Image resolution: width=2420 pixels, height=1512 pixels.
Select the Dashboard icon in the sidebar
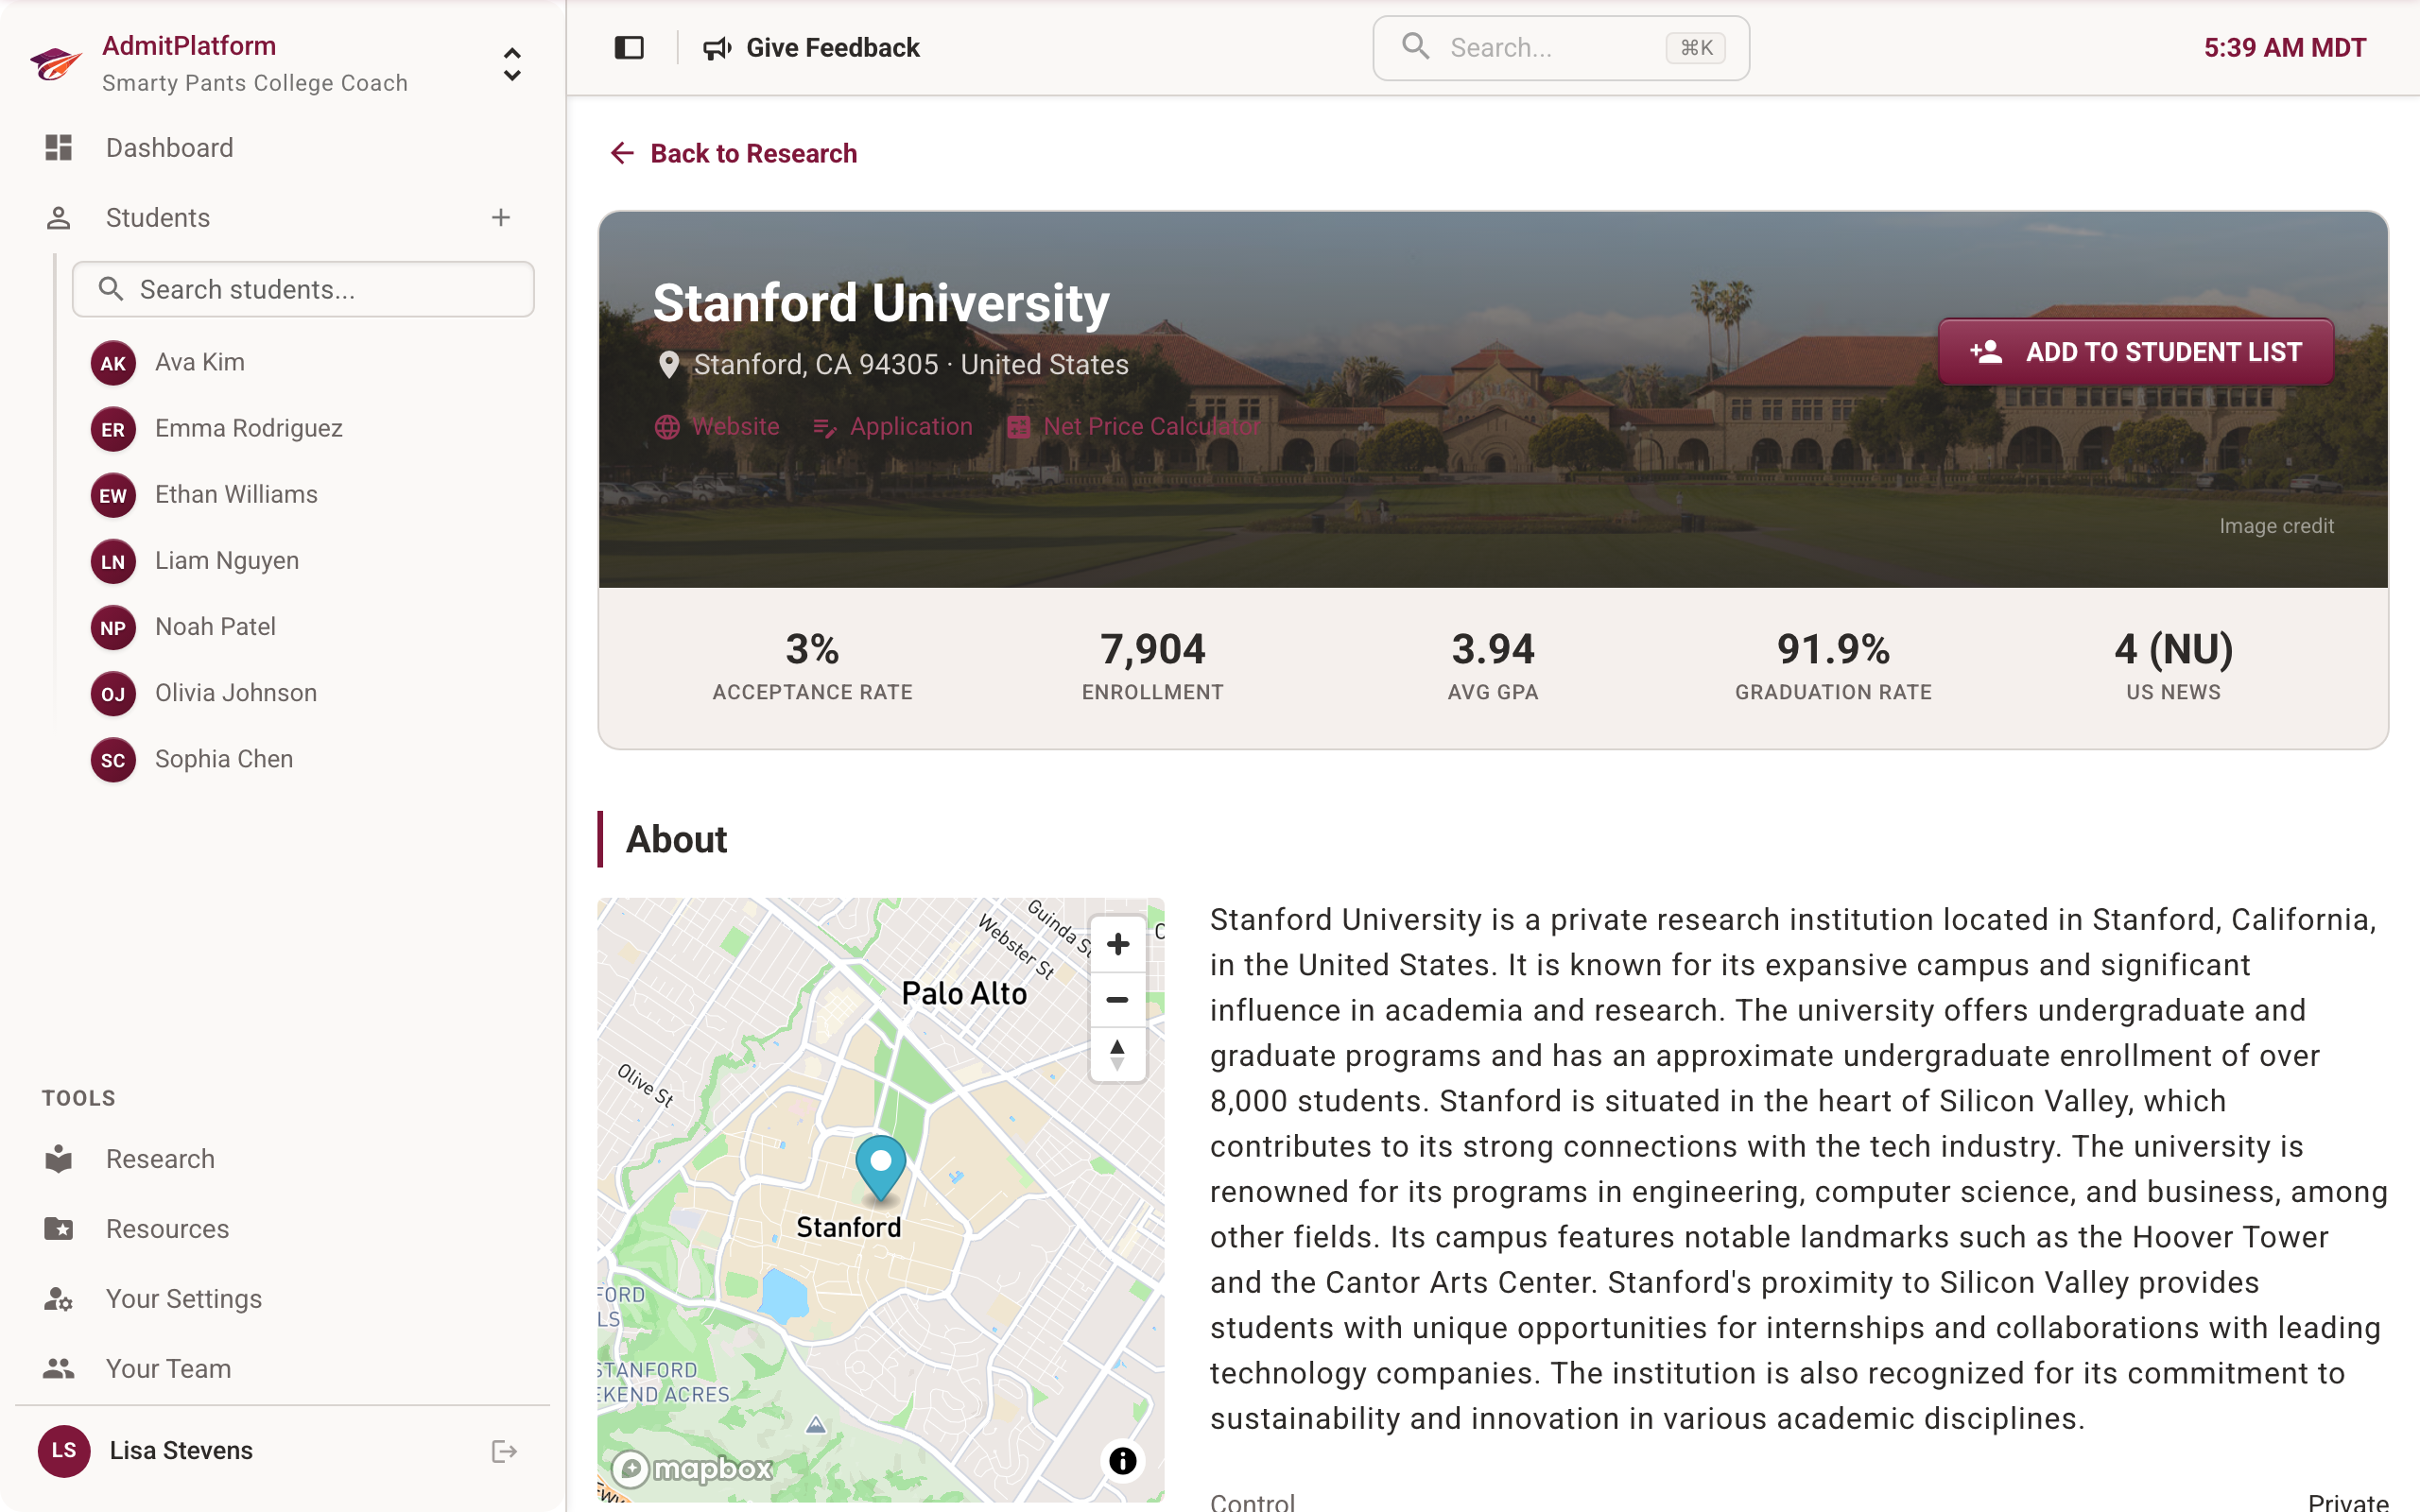(x=57, y=147)
